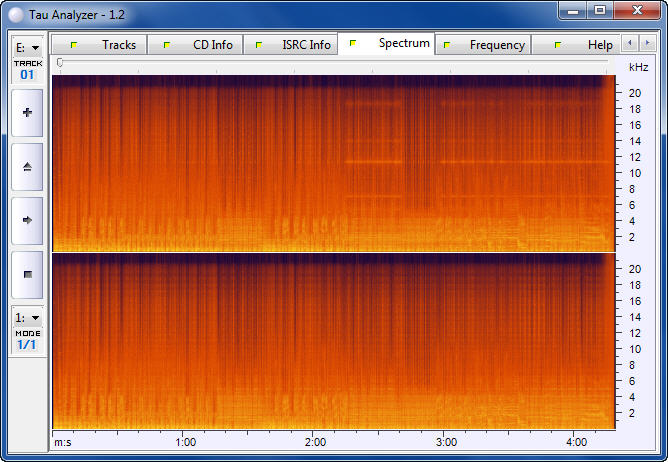668x462 pixels.
Task: Click the 2:00 mark on time axis
Action: [x=315, y=441]
